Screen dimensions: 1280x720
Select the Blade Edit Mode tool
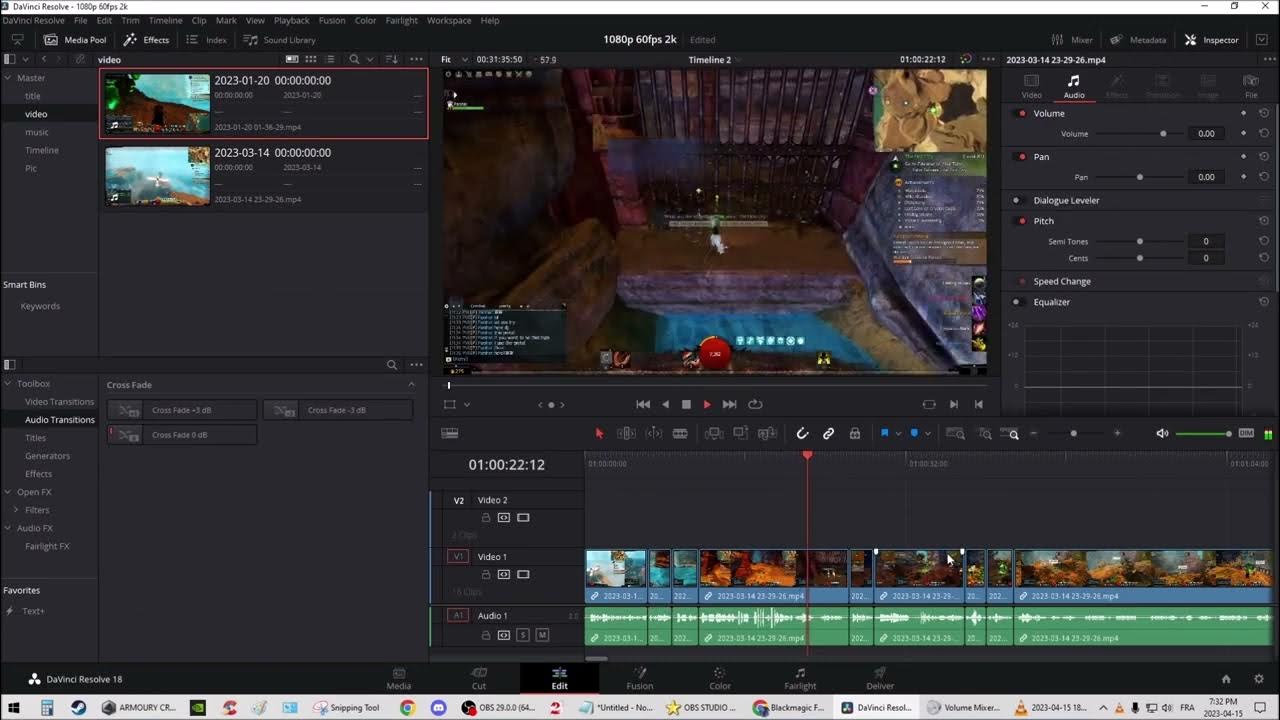coord(680,433)
